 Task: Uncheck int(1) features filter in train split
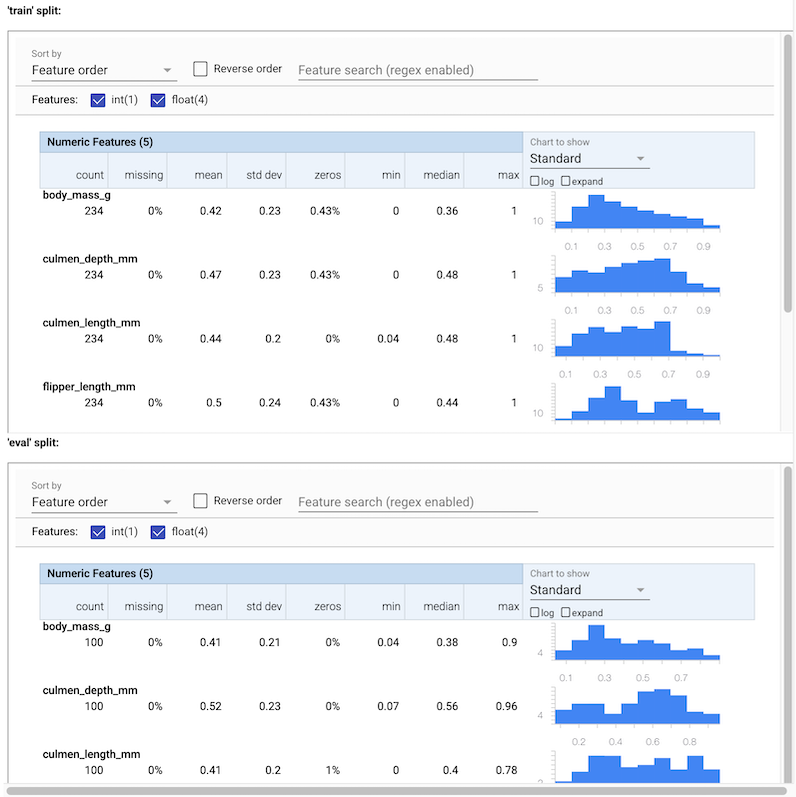tap(98, 100)
